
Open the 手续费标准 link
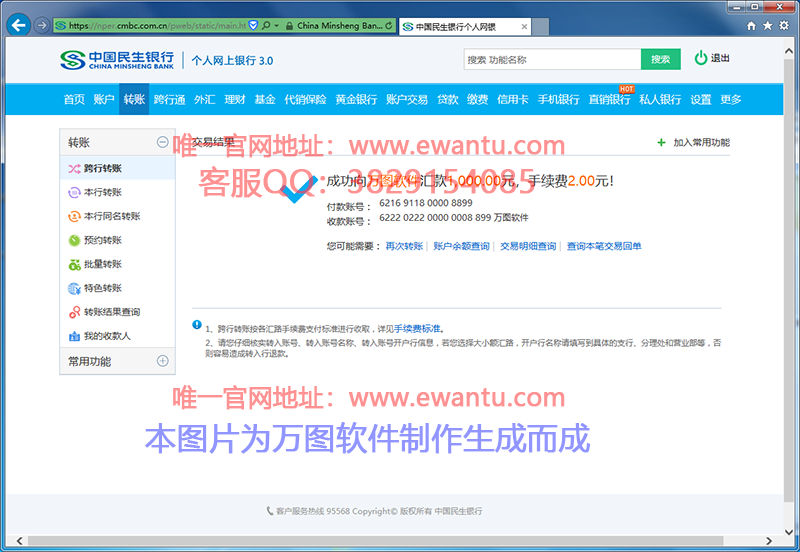point(417,329)
